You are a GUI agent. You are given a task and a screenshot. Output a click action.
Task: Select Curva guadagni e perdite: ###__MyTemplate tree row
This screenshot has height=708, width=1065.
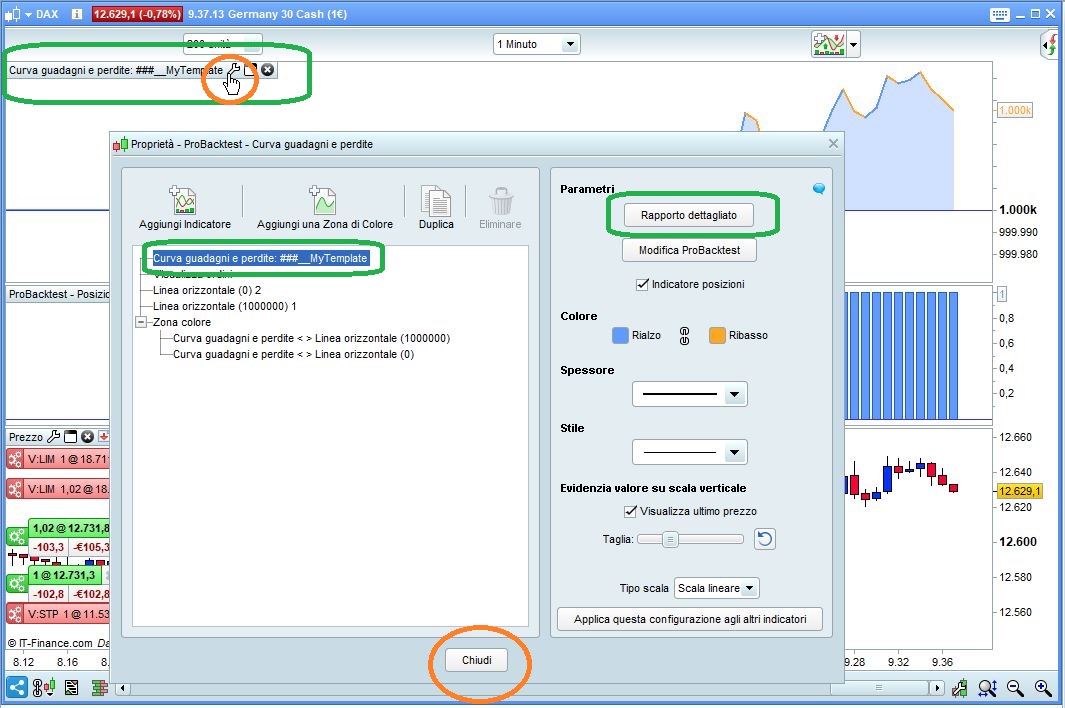click(260, 258)
